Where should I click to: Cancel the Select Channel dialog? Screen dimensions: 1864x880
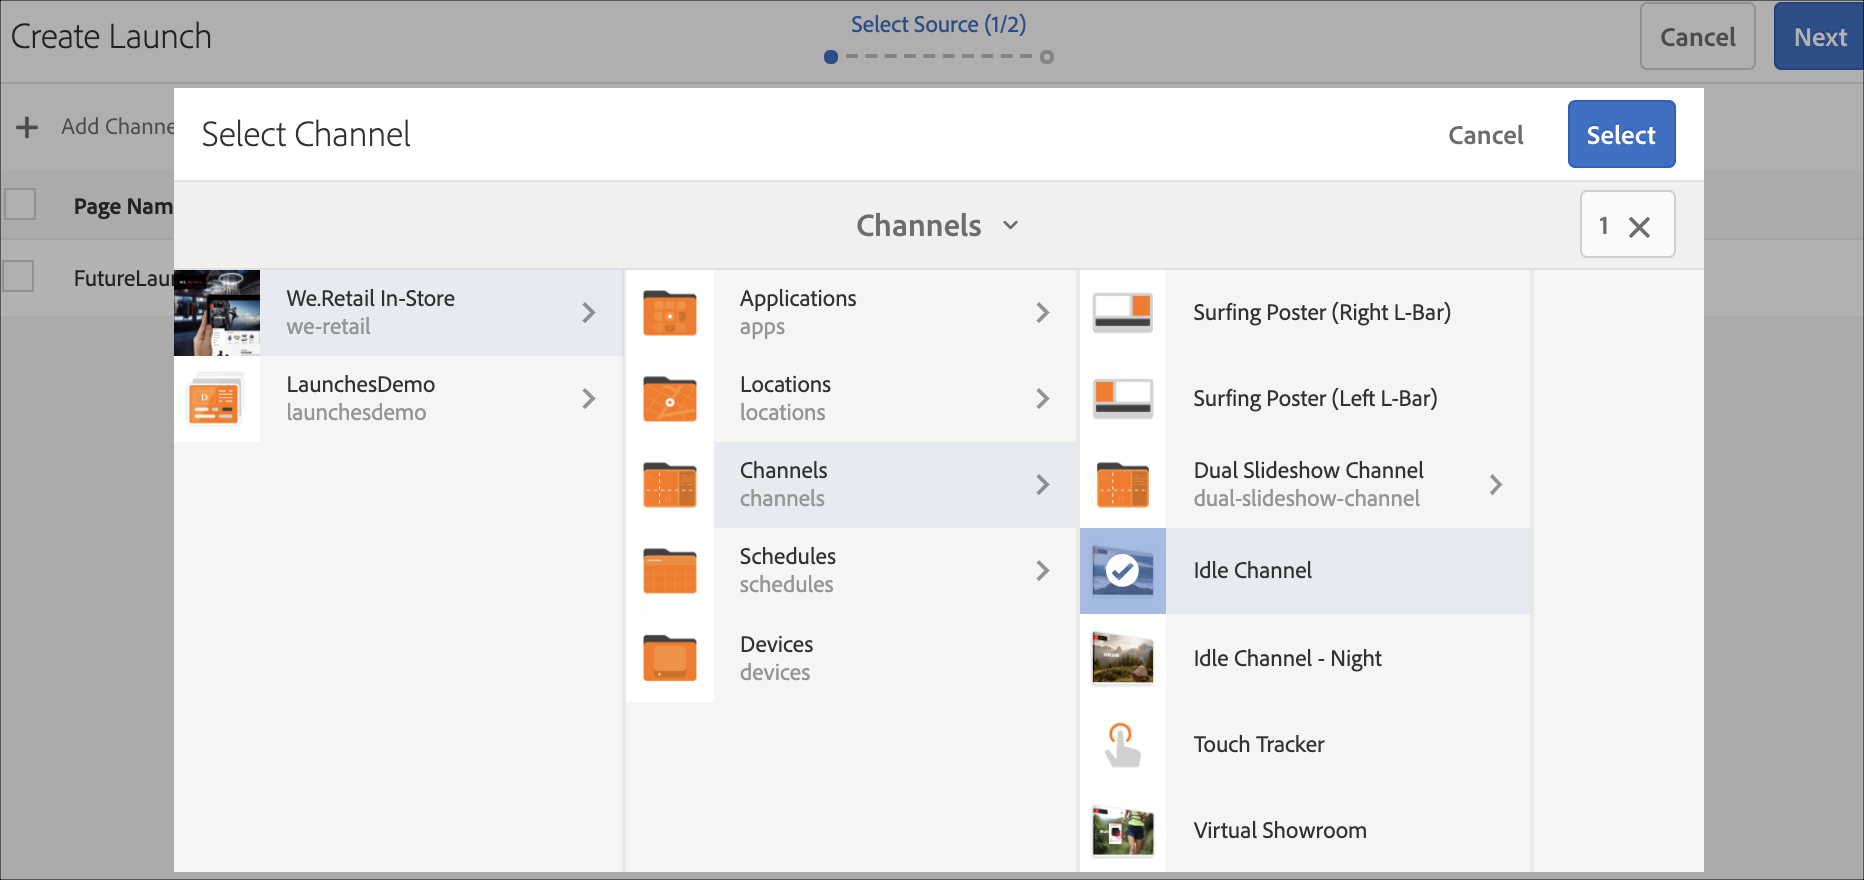click(x=1485, y=135)
